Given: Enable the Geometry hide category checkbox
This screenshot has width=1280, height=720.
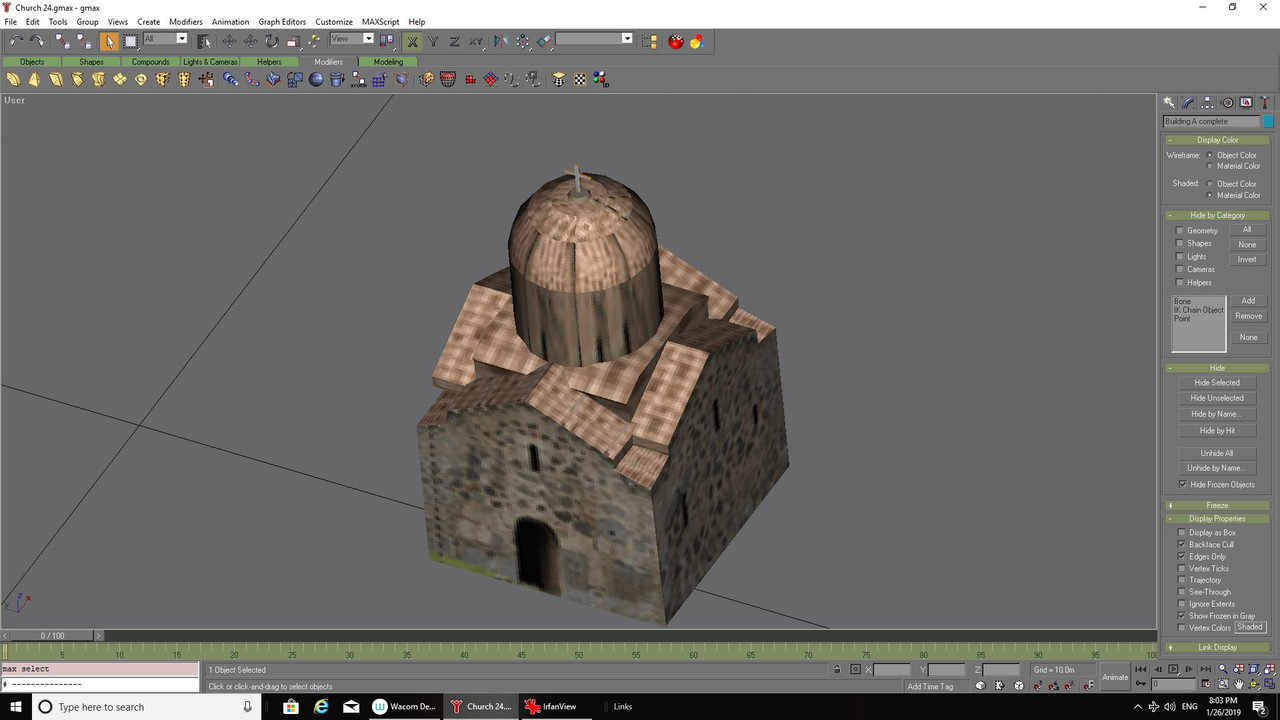Looking at the screenshot, I should 1180,231.
